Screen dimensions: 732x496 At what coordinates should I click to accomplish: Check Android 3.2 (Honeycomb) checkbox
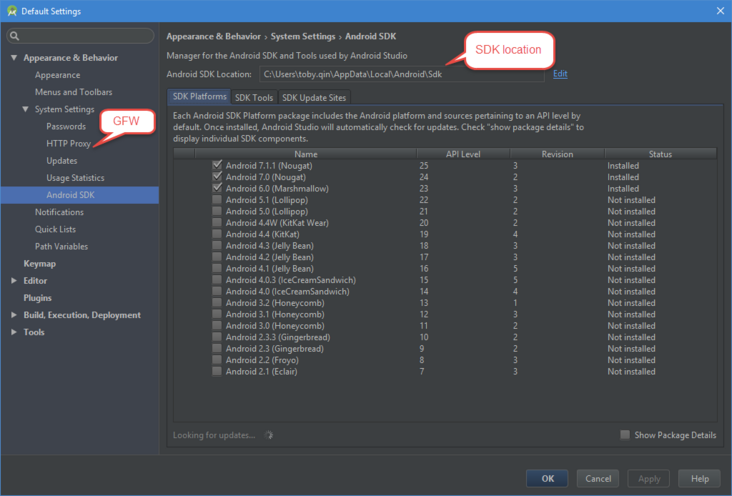click(217, 302)
